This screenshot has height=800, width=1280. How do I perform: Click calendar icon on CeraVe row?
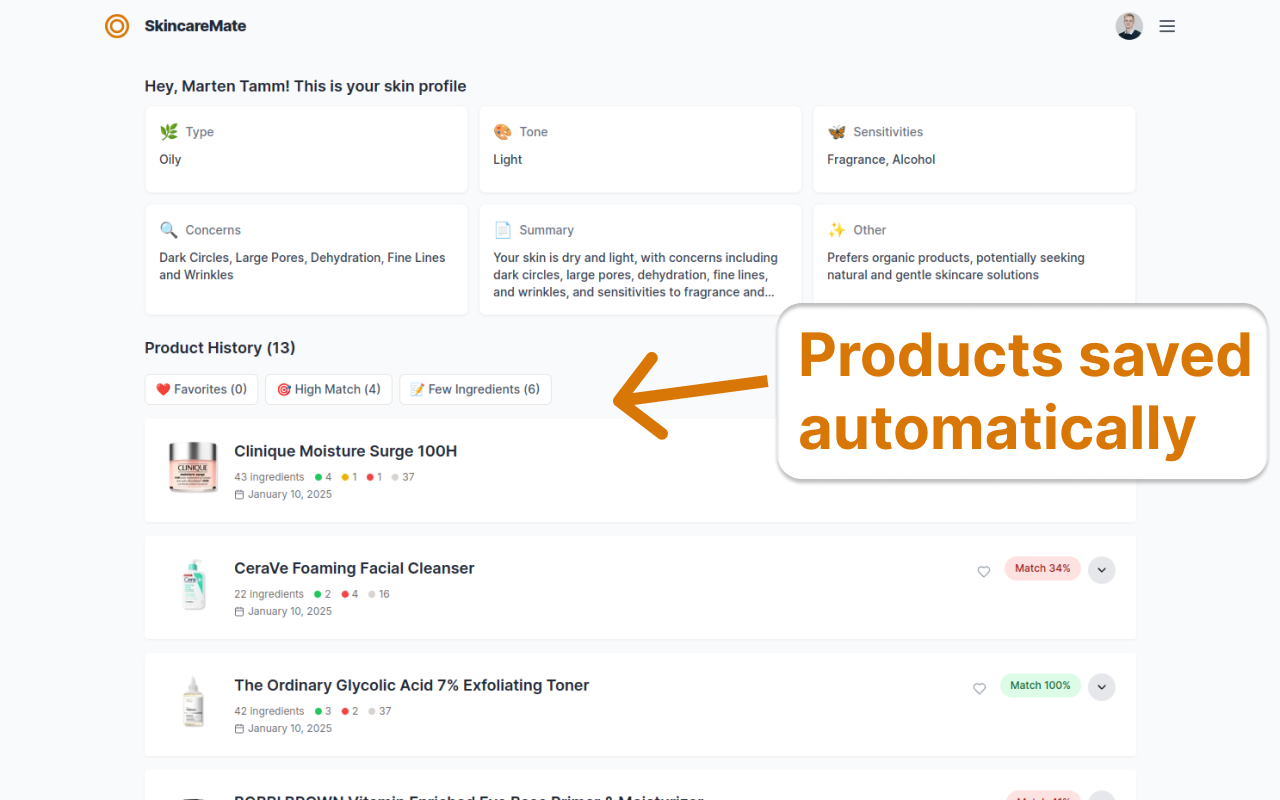(239, 612)
